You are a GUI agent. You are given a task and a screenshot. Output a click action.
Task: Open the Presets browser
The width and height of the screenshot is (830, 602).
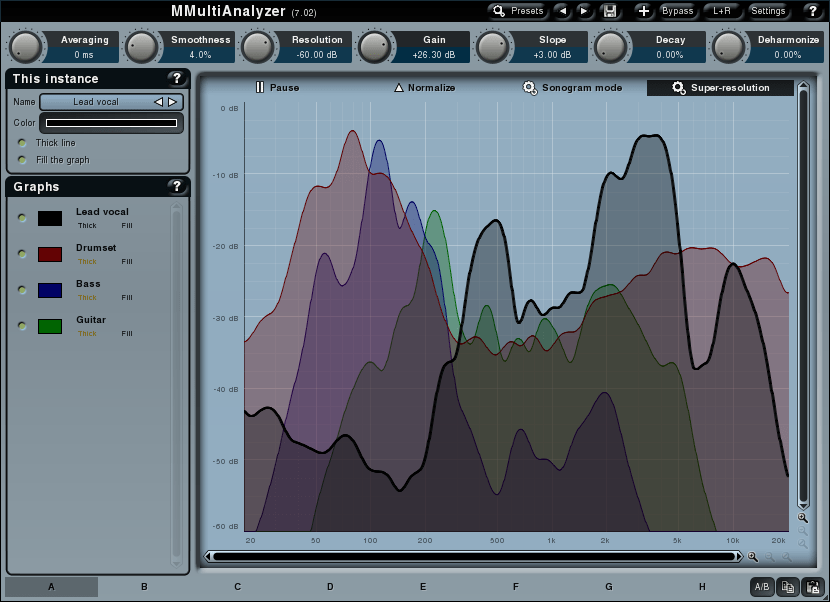(x=518, y=11)
